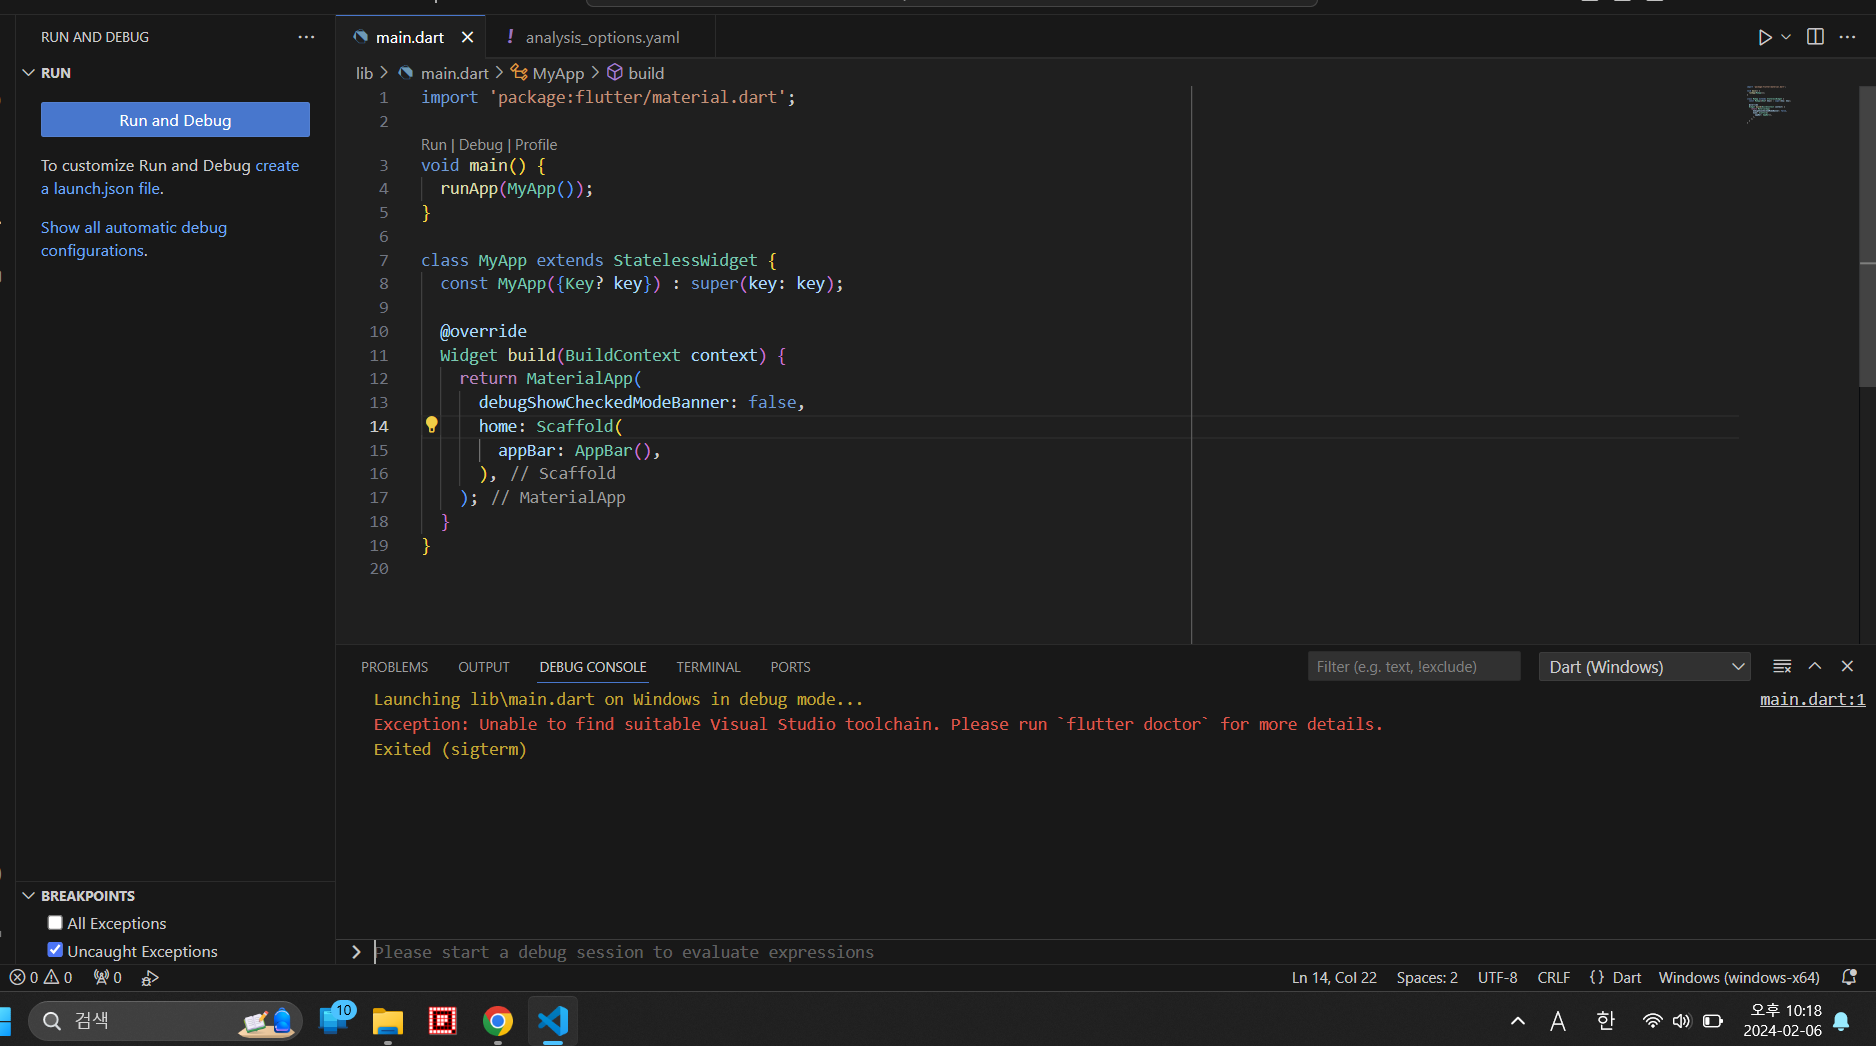The width and height of the screenshot is (1876, 1046).
Task: Click the debug console expression input
Action: point(1120,952)
